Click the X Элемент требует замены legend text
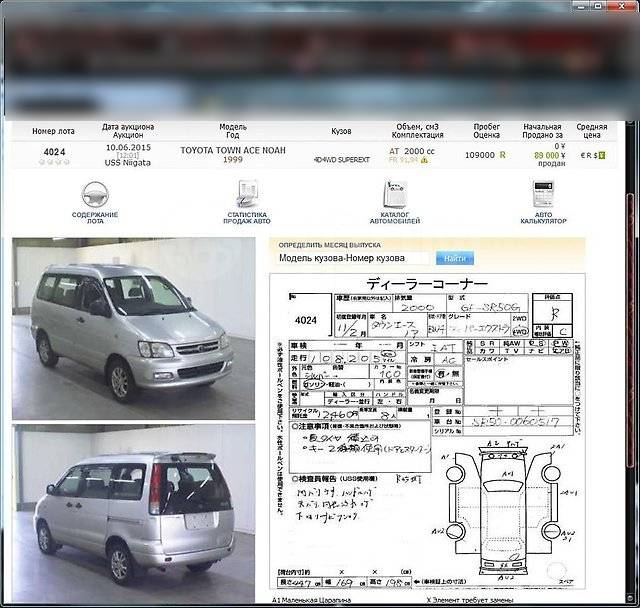The width and height of the screenshot is (640, 608). (470, 600)
